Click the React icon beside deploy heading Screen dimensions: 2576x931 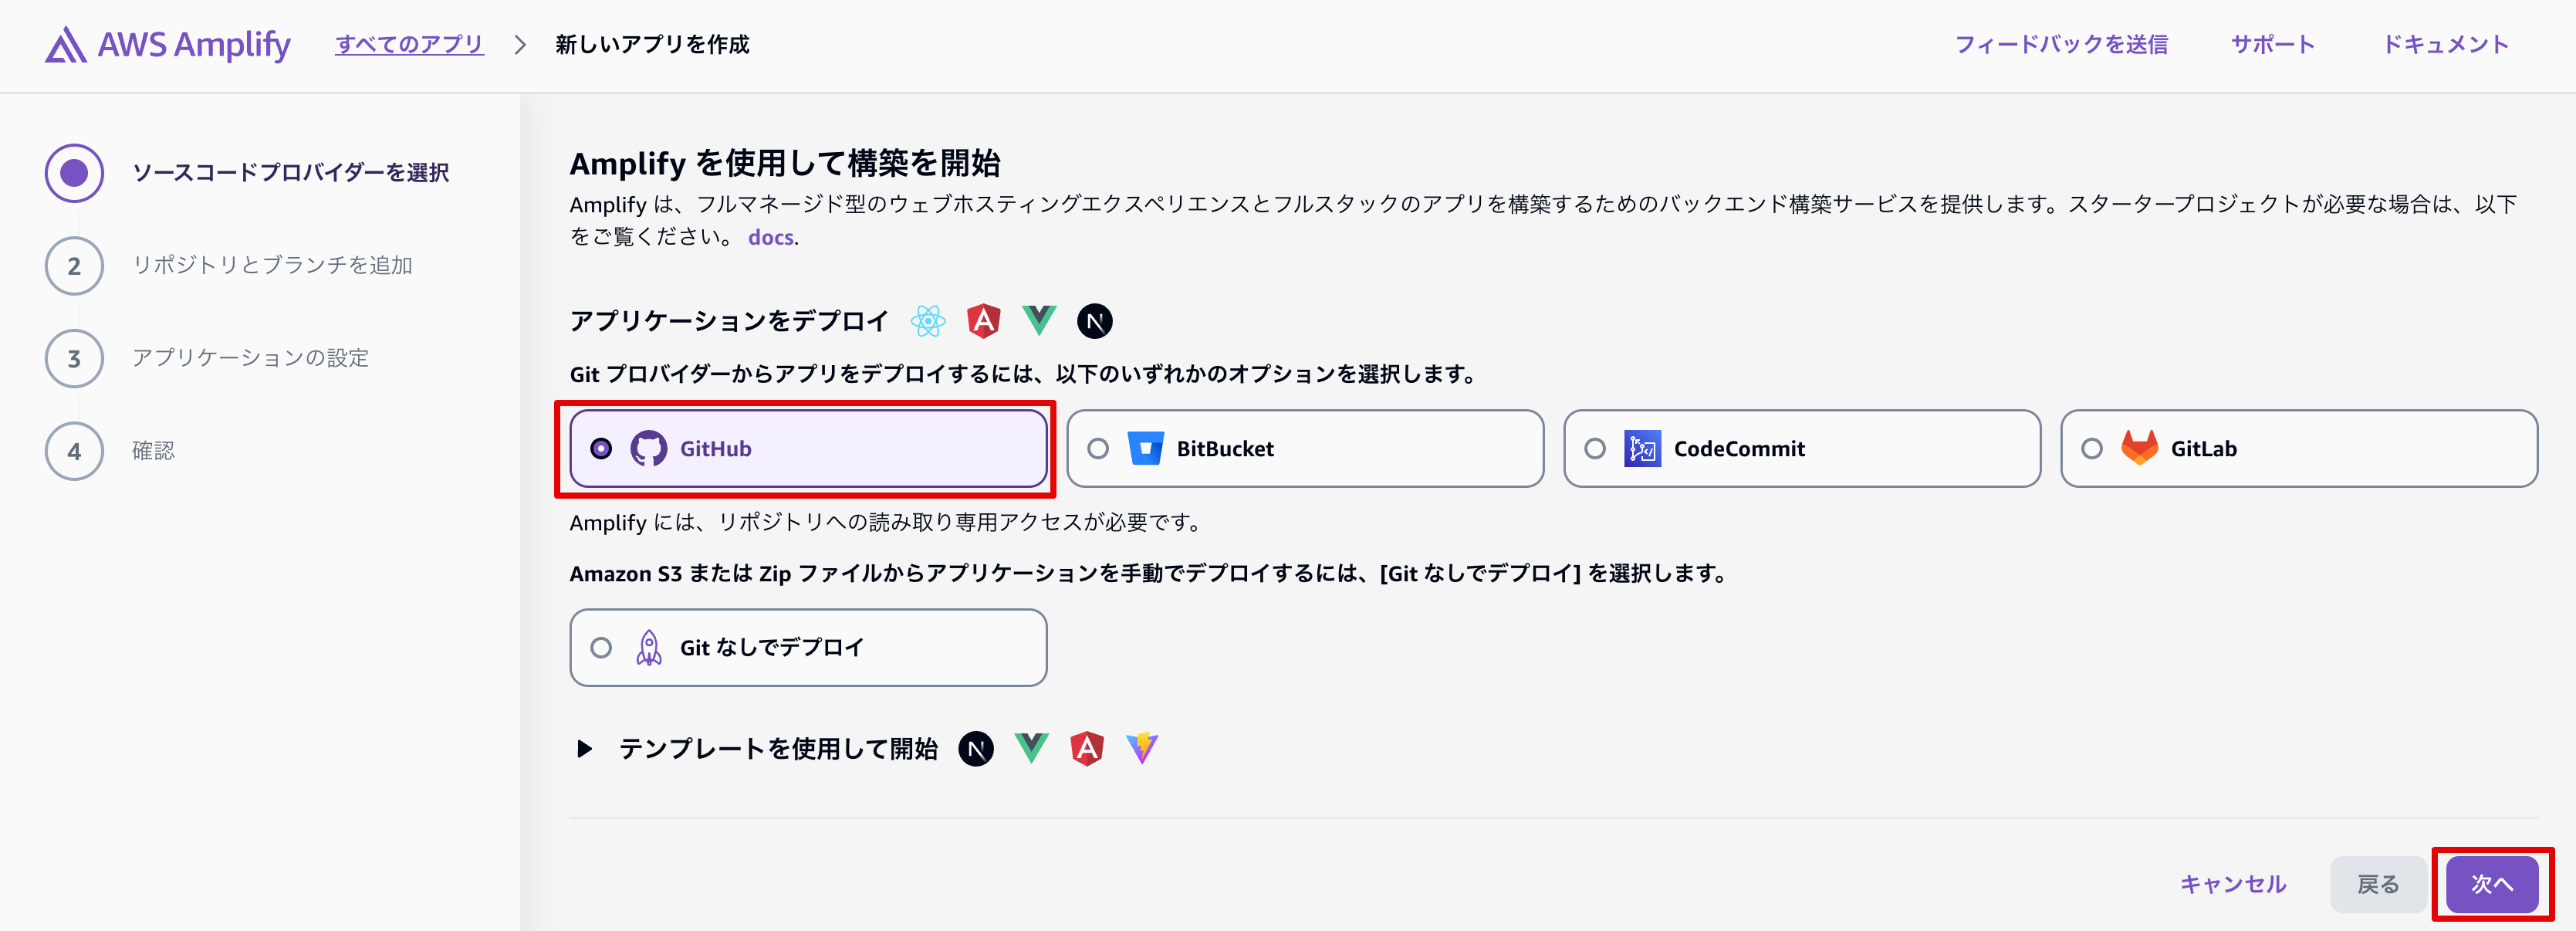point(927,321)
